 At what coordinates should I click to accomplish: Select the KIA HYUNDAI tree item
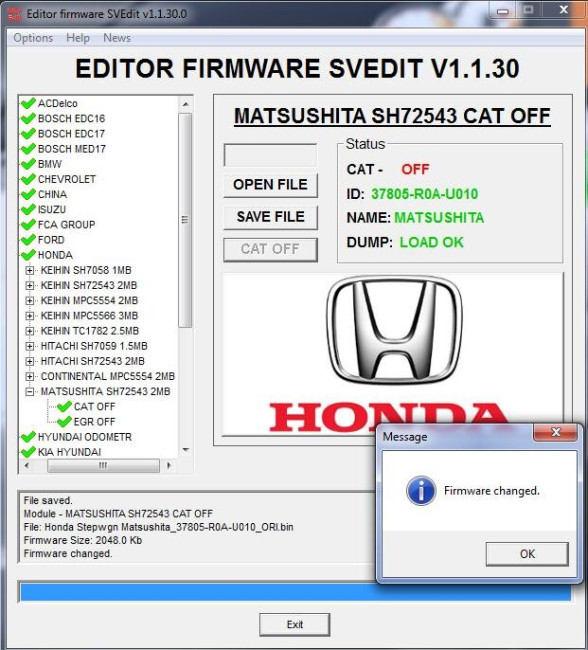pyautogui.click(x=69, y=452)
